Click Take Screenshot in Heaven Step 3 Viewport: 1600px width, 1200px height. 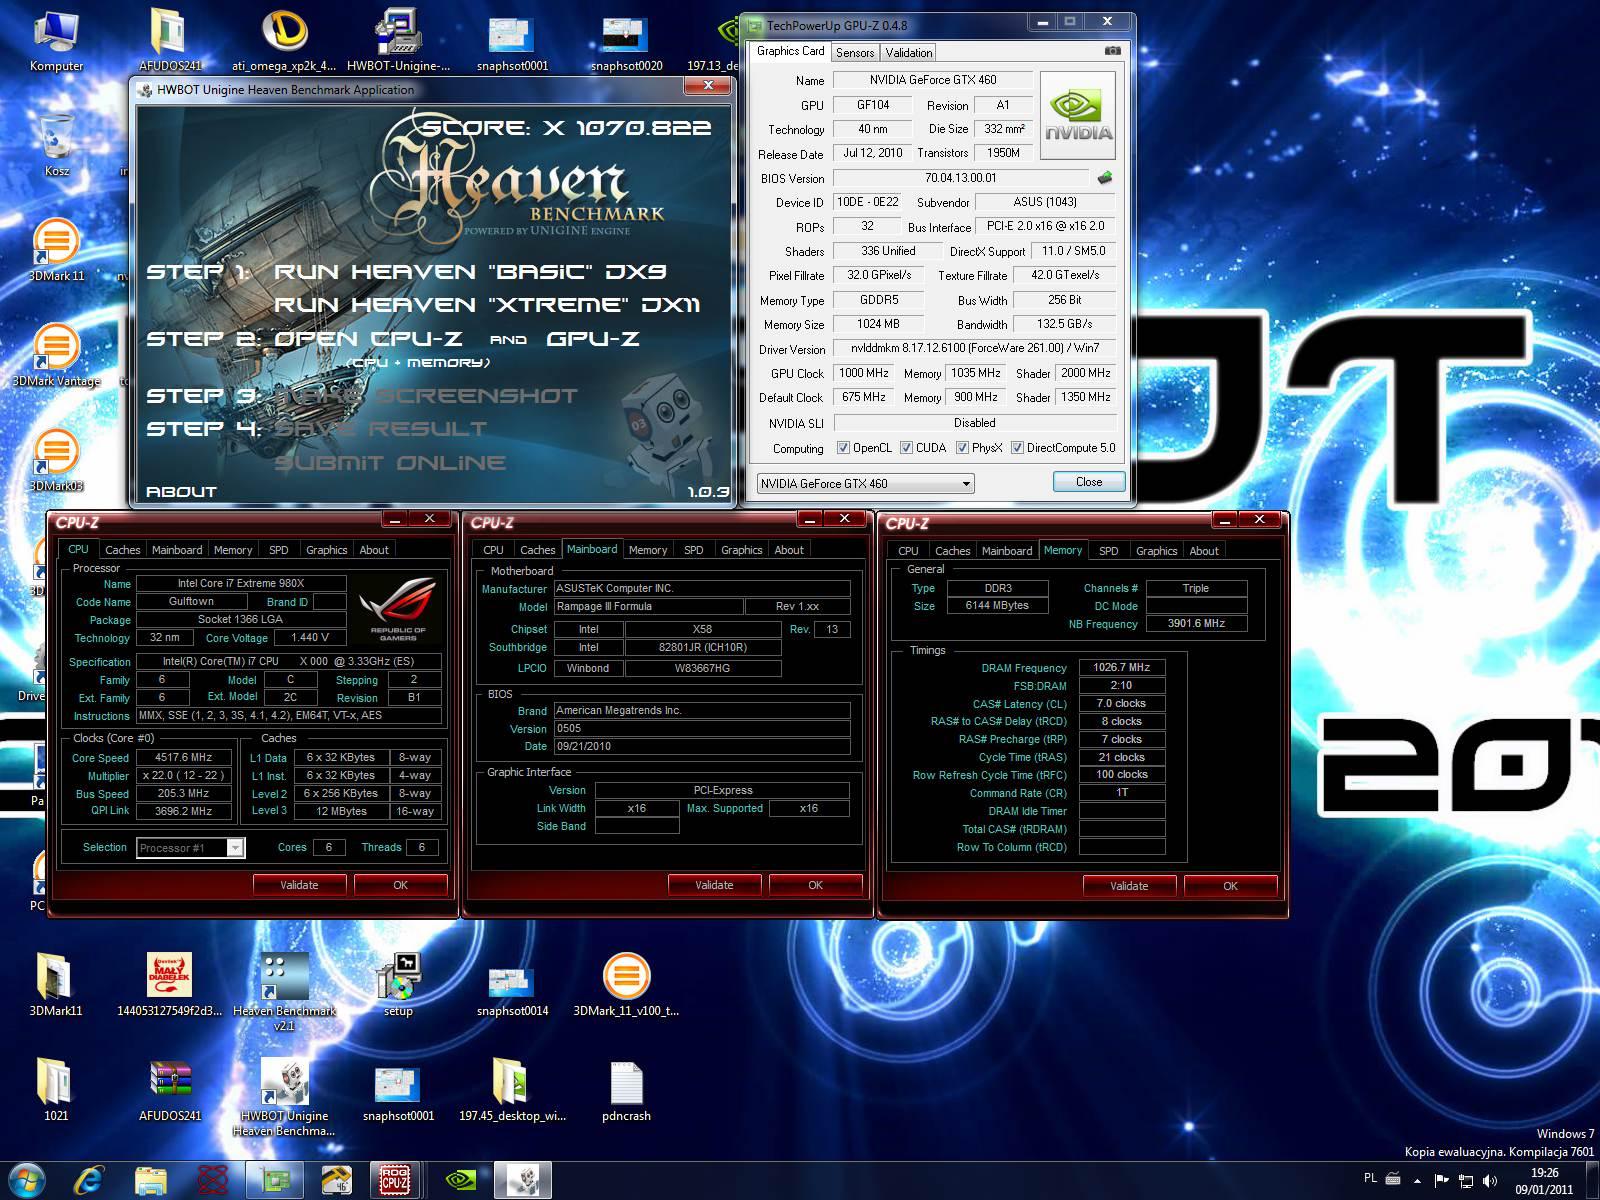click(426, 396)
